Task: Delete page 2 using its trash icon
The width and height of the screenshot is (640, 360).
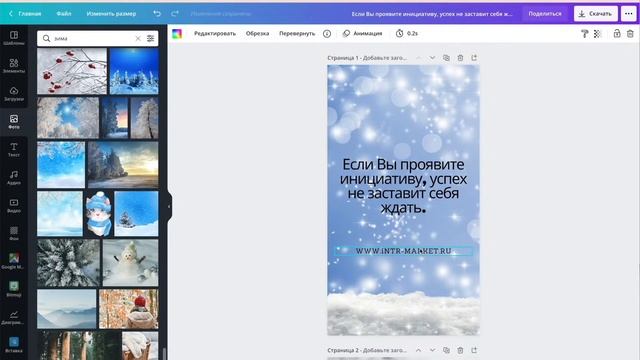Action: point(460,350)
